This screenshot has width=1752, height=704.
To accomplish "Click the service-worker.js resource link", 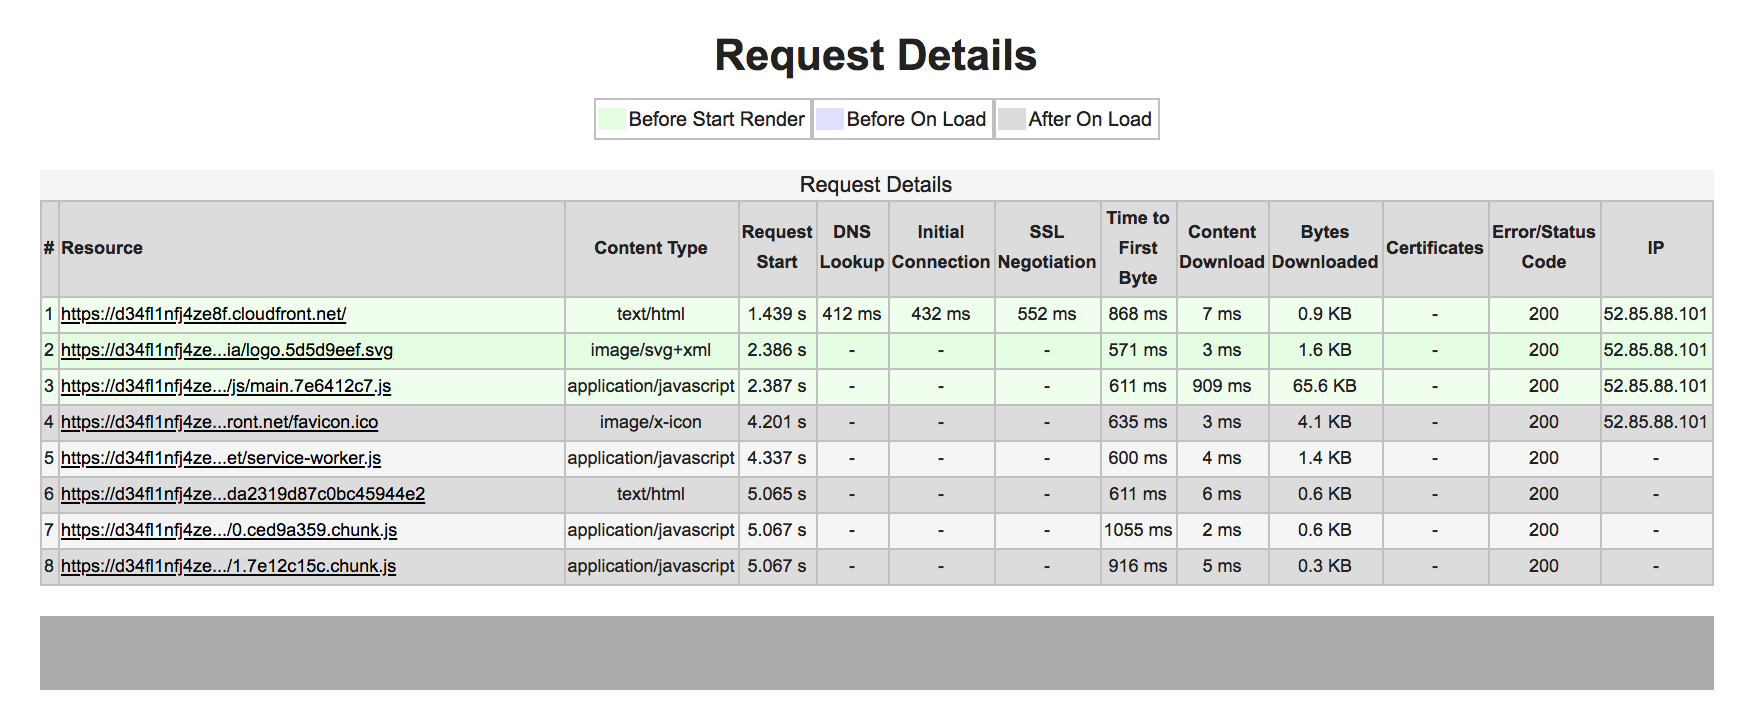I will point(220,458).
